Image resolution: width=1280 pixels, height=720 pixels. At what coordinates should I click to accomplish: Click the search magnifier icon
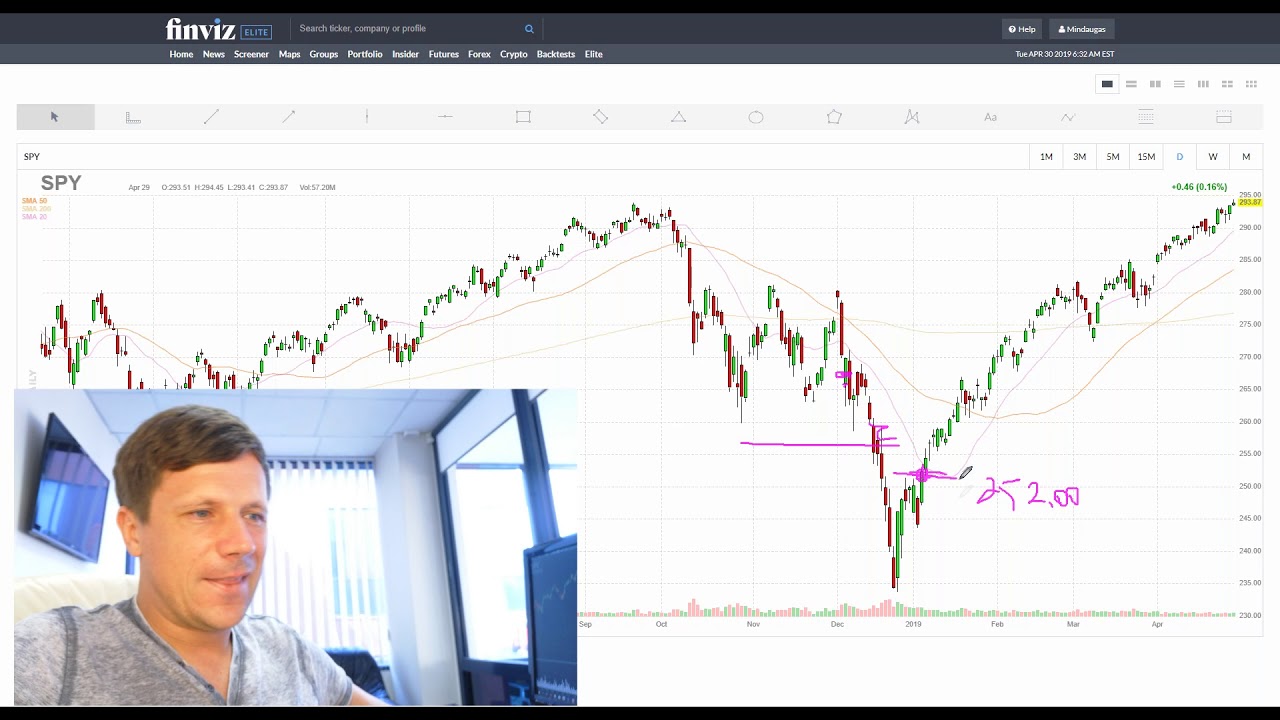point(529,29)
